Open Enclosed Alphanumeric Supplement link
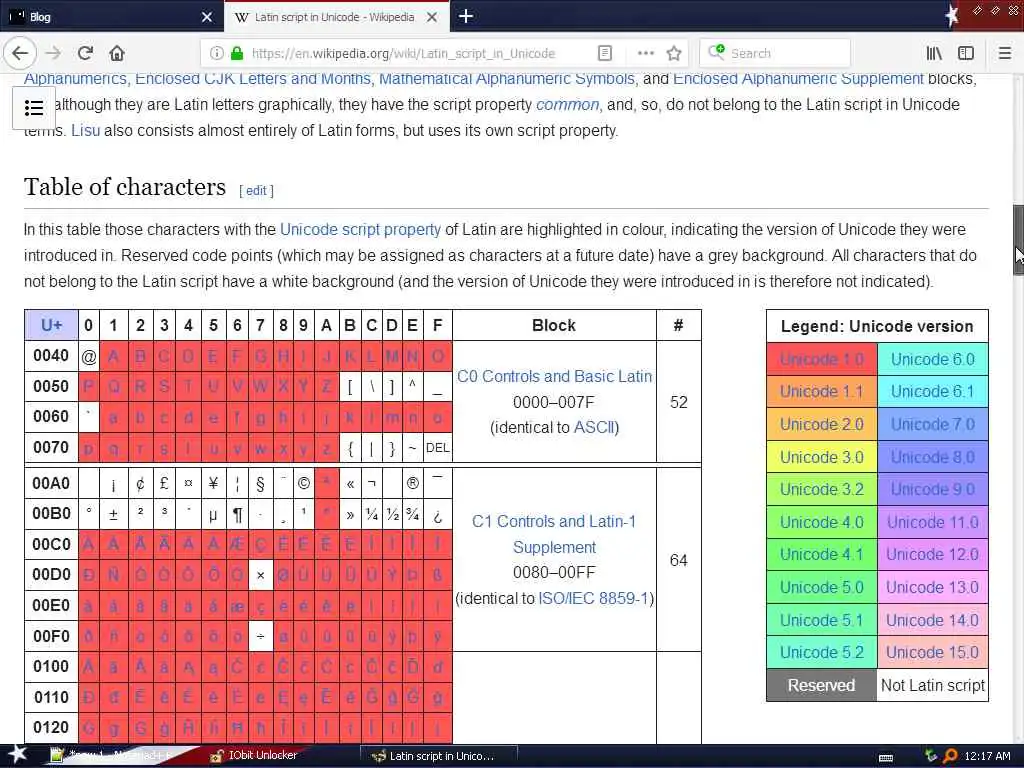Viewport: 1024px width, 768px height. [798, 79]
